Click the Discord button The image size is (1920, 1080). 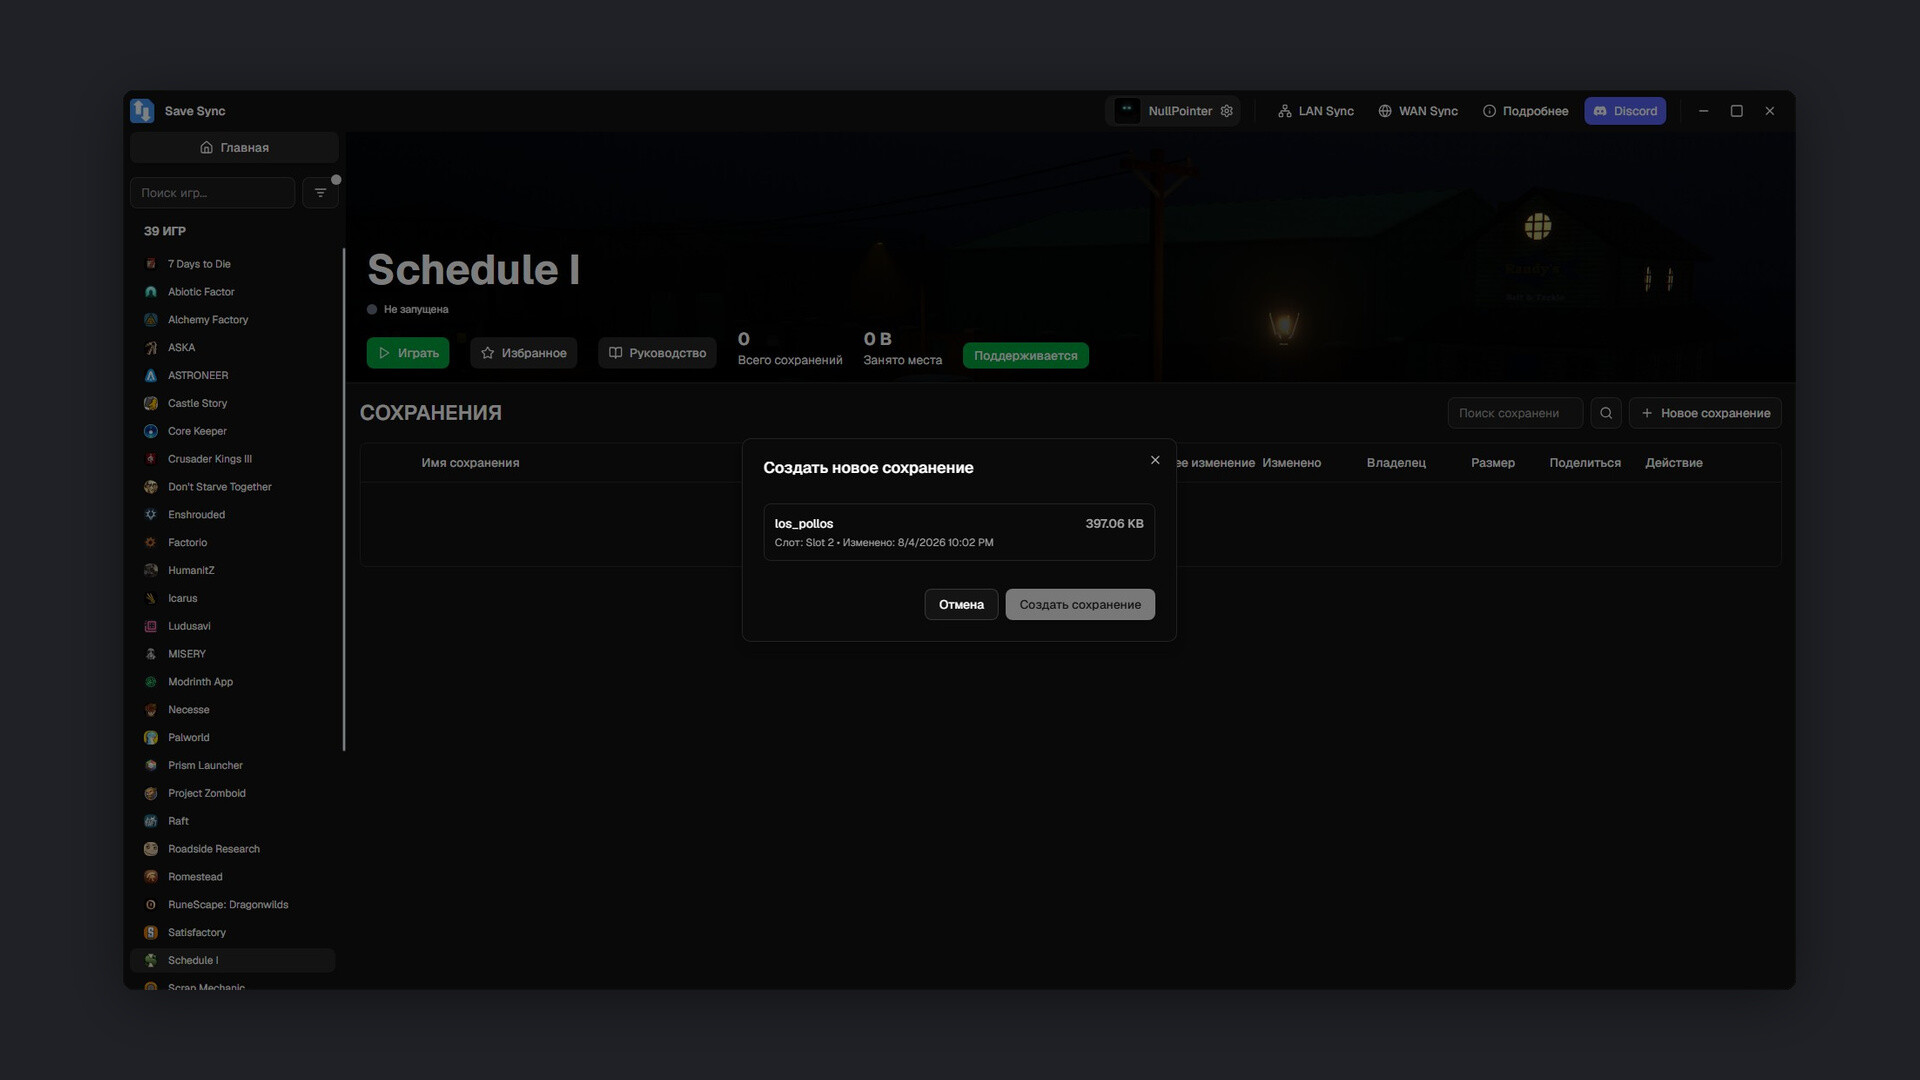pyautogui.click(x=1625, y=111)
